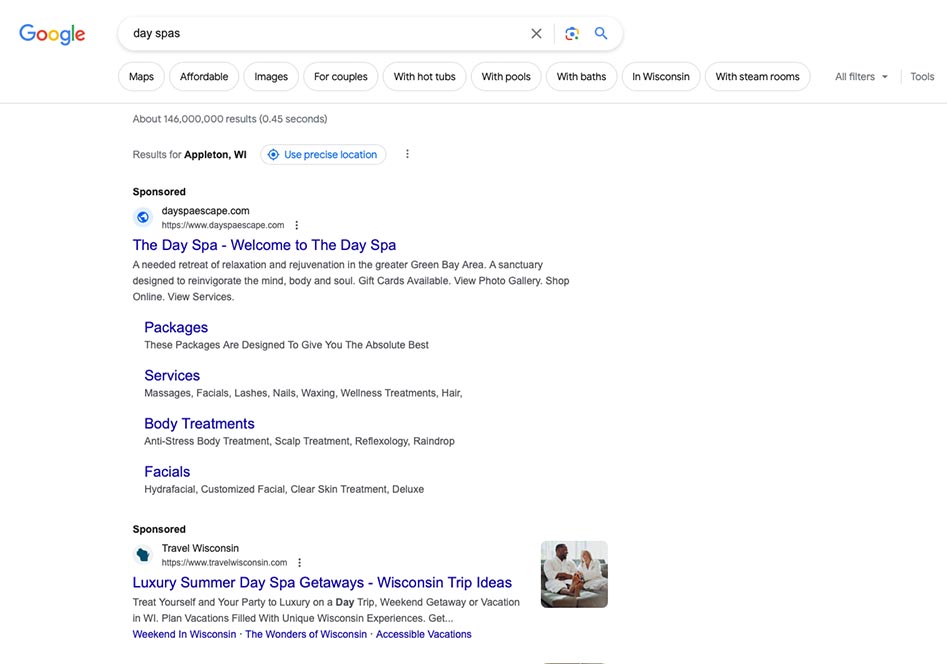The image size is (947, 664).
Task: Expand the All filters dropdown
Action: (861, 77)
